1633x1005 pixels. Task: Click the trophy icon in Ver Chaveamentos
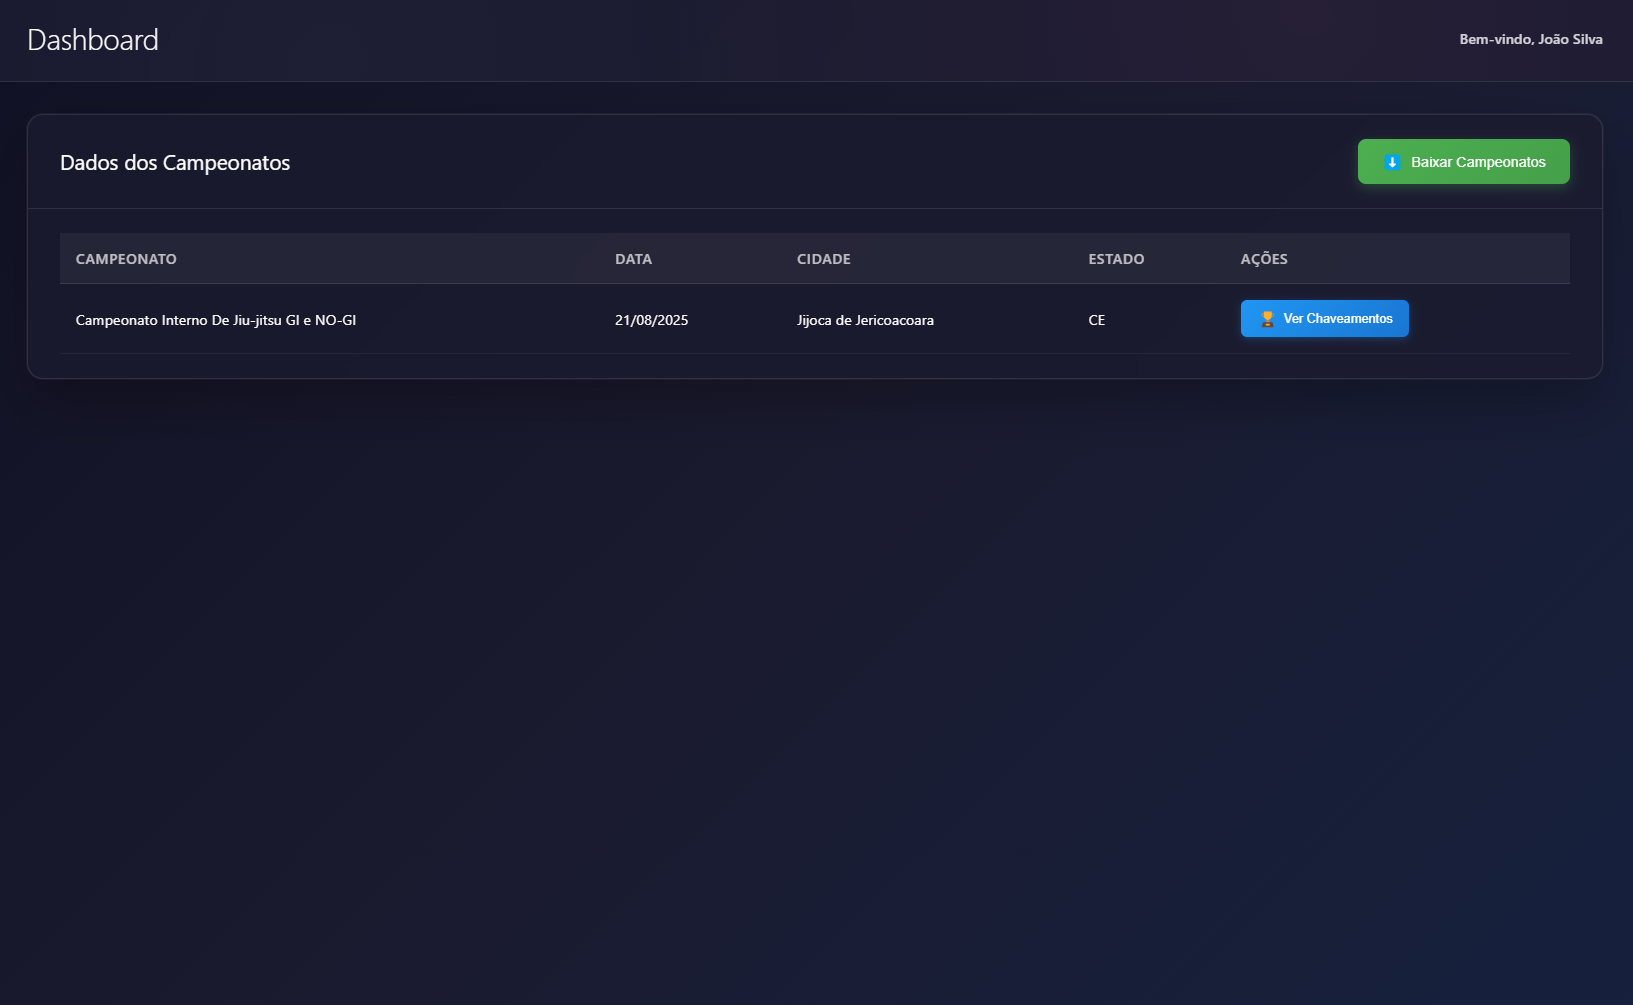tap(1267, 319)
